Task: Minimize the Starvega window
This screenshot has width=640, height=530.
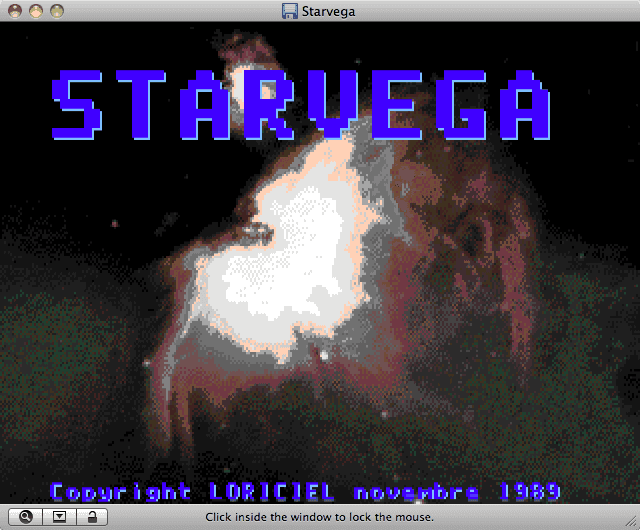Action: pos(36,11)
